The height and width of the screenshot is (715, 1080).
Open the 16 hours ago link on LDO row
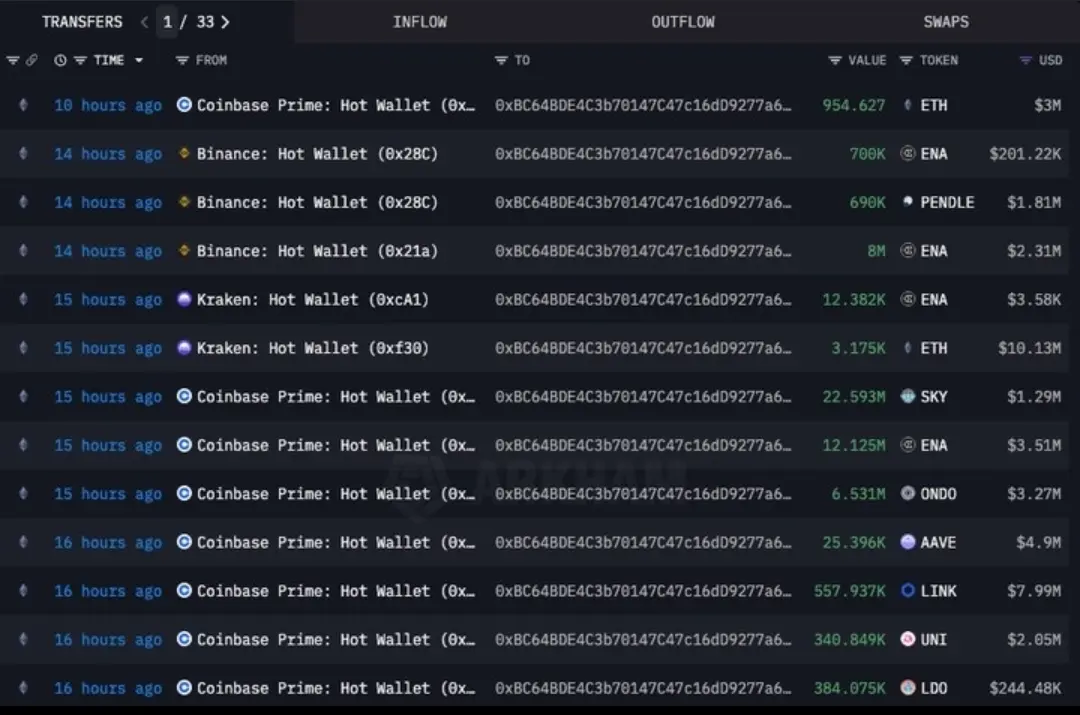click(x=108, y=688)
